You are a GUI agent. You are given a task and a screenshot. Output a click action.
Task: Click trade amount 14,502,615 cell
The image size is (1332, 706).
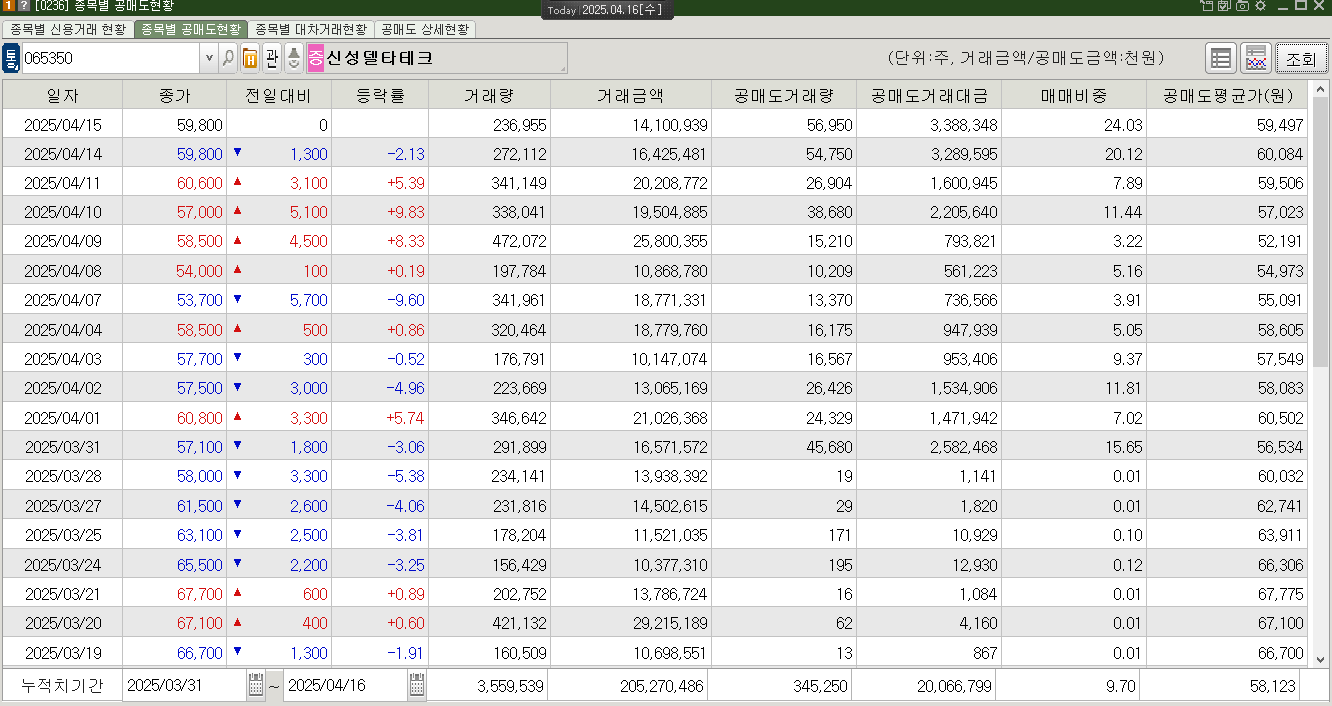[x=630, y=506]
